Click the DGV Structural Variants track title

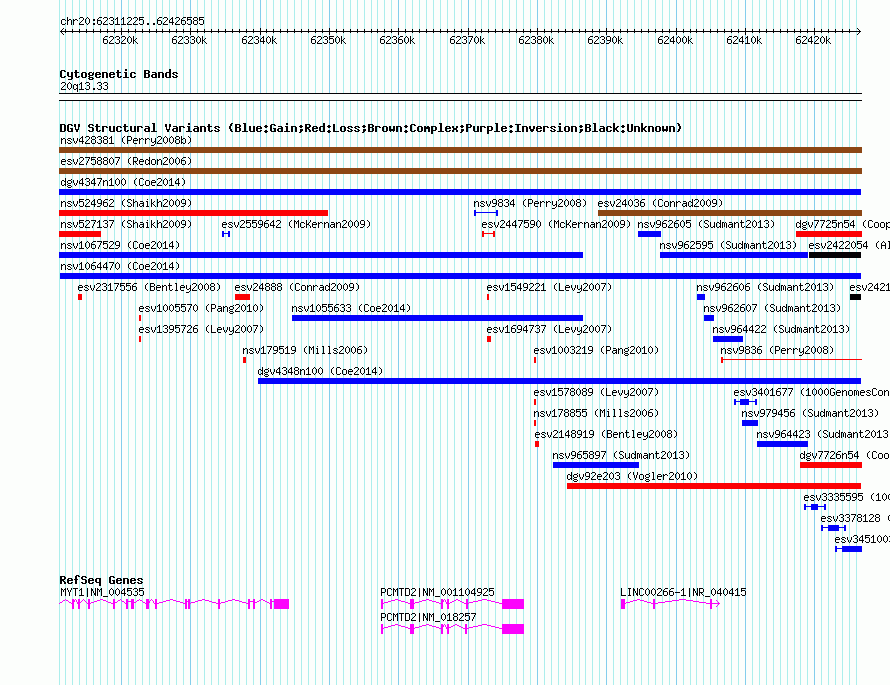[x=371, y=128]
